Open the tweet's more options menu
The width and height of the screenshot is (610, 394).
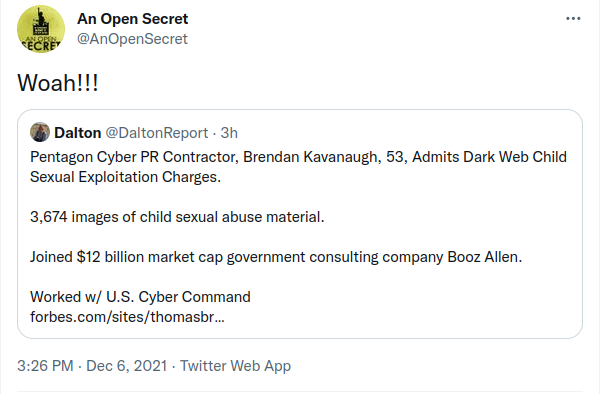573,19
